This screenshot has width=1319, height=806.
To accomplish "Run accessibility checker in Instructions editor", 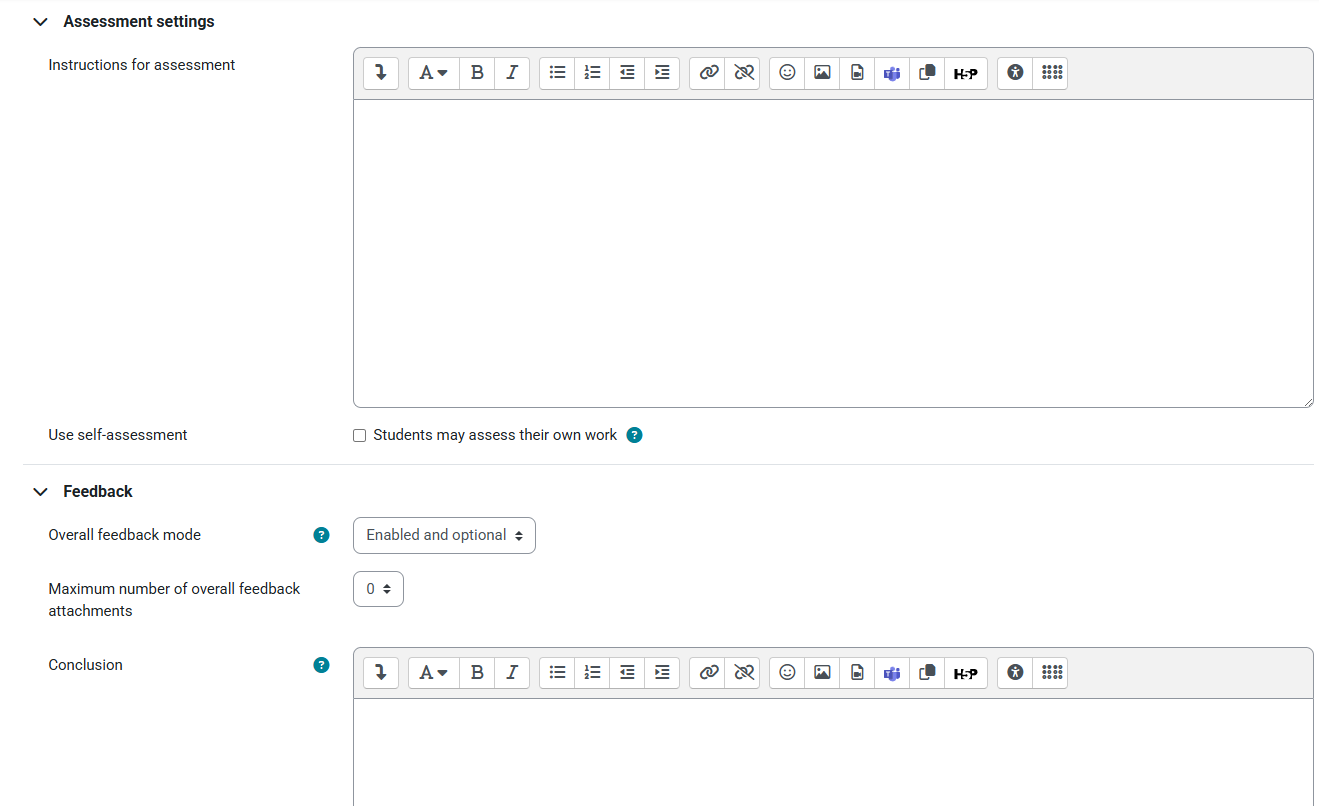I will [x=1015, y=73].
